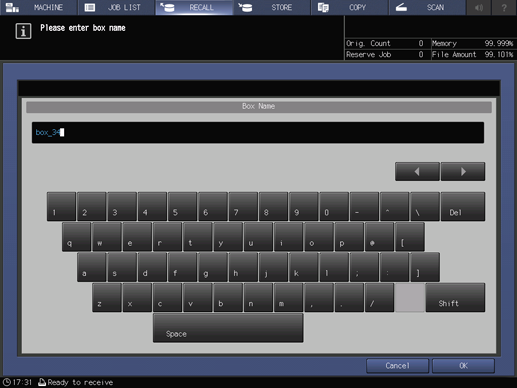The image size is (517, 388).
Task: Go to the COPY tab
Action: point(350,7)
